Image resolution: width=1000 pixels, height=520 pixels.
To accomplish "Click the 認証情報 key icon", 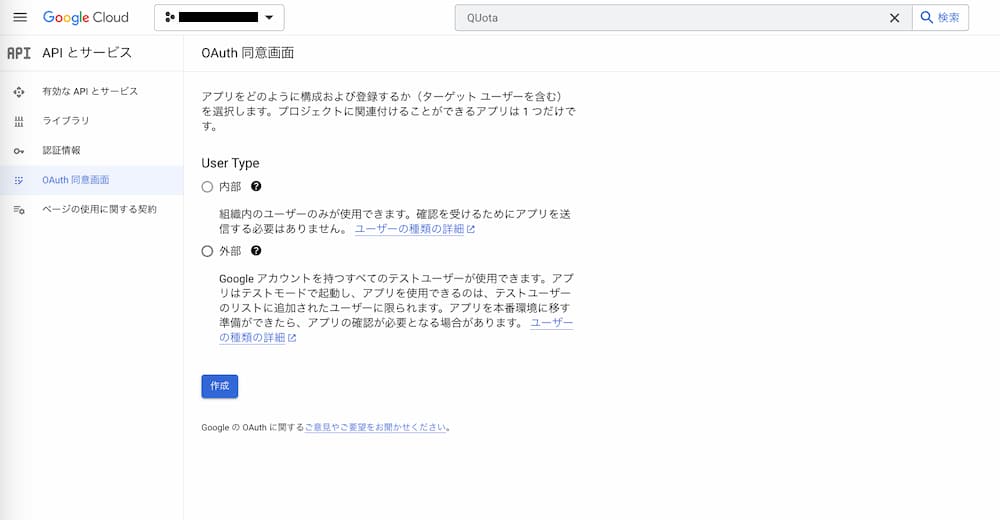I will click(19, 151).
